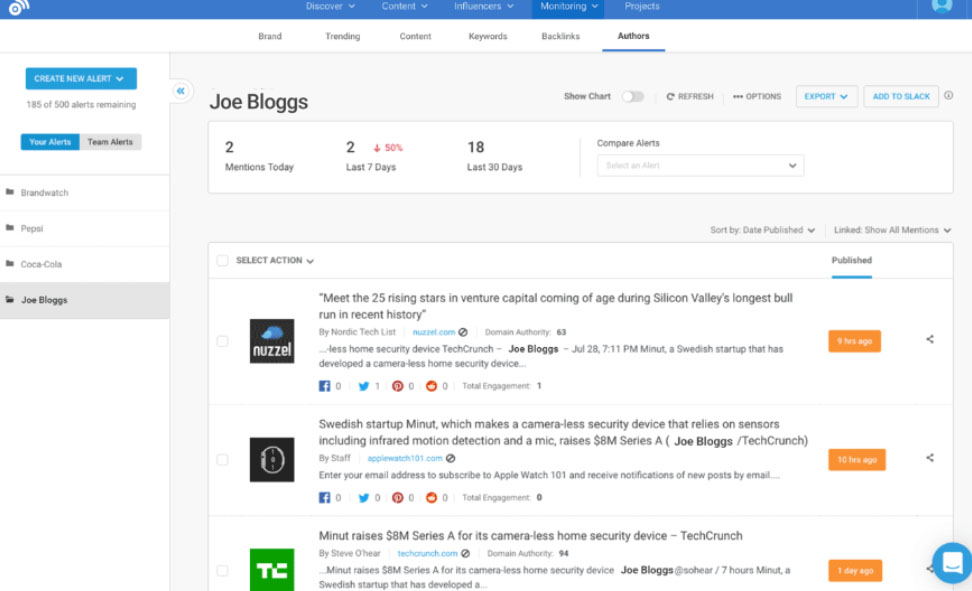Switch to the Content sub-tab
Viewport: 972px width, 591px height.
tap(415, 36)
